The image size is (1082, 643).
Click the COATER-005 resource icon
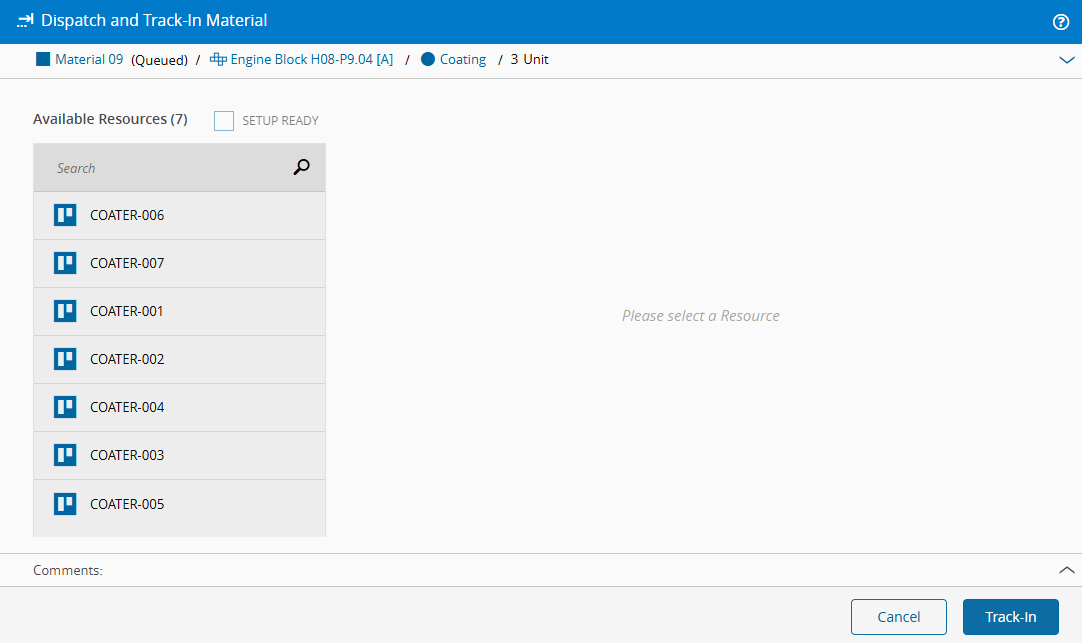[65, 504]
